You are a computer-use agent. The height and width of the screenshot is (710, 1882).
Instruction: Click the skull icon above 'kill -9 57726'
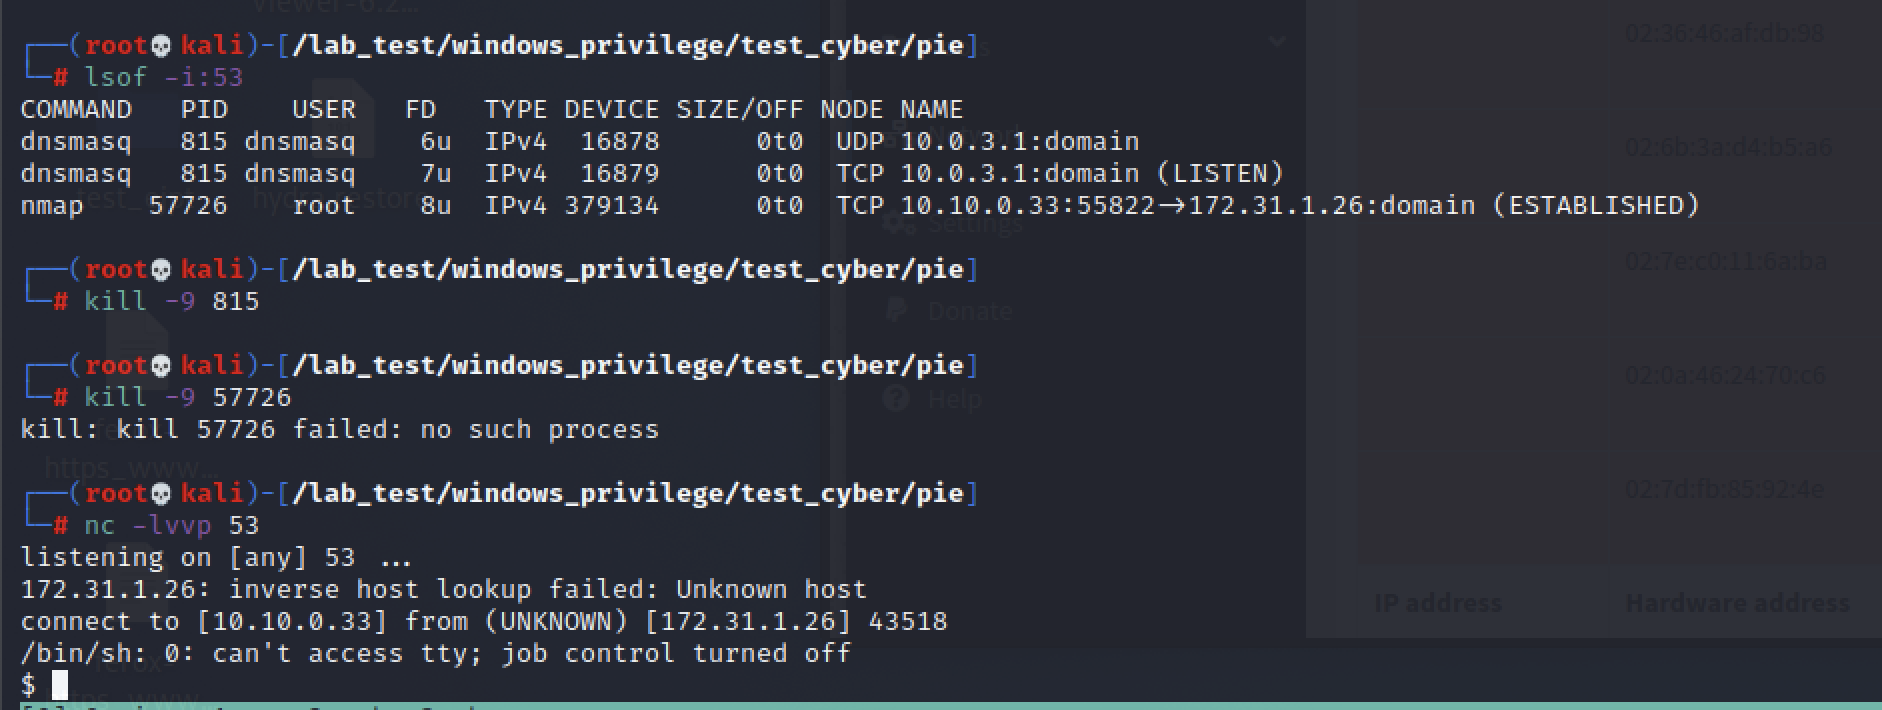click(160, 365)
